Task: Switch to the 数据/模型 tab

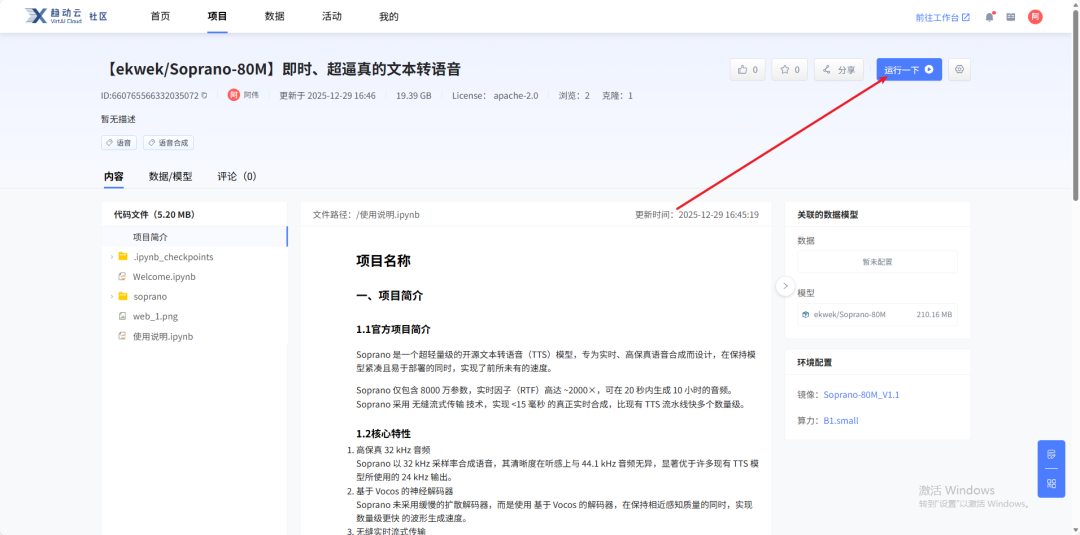Action: [x=170, y=176]
